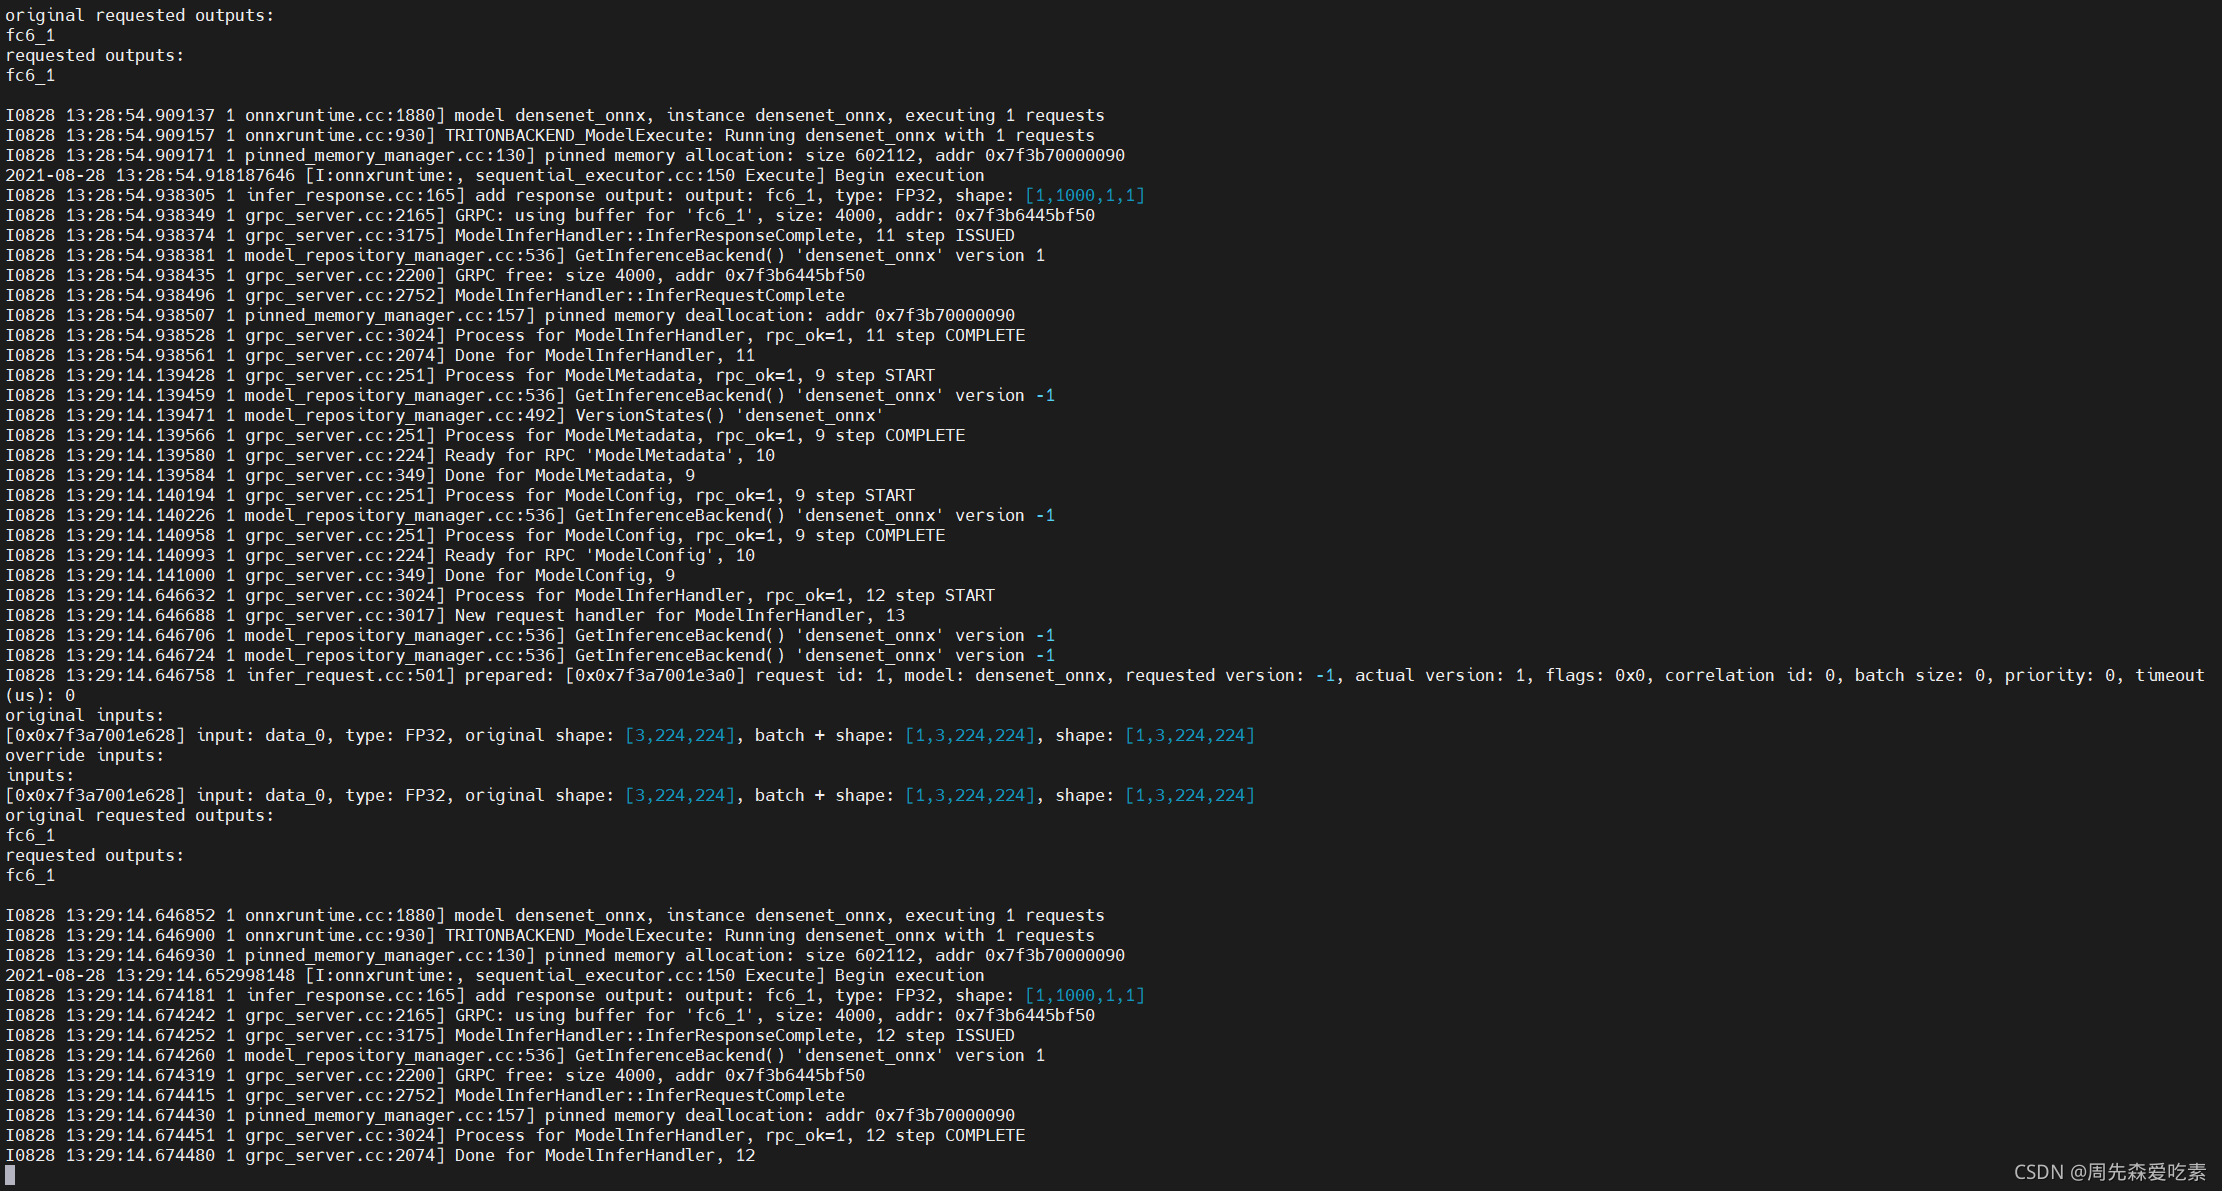Viewport: 2222px width, 1191px height.
Task: Click "Done for ModelInferHandler, 11" text
Action: (x=604, y=355)
